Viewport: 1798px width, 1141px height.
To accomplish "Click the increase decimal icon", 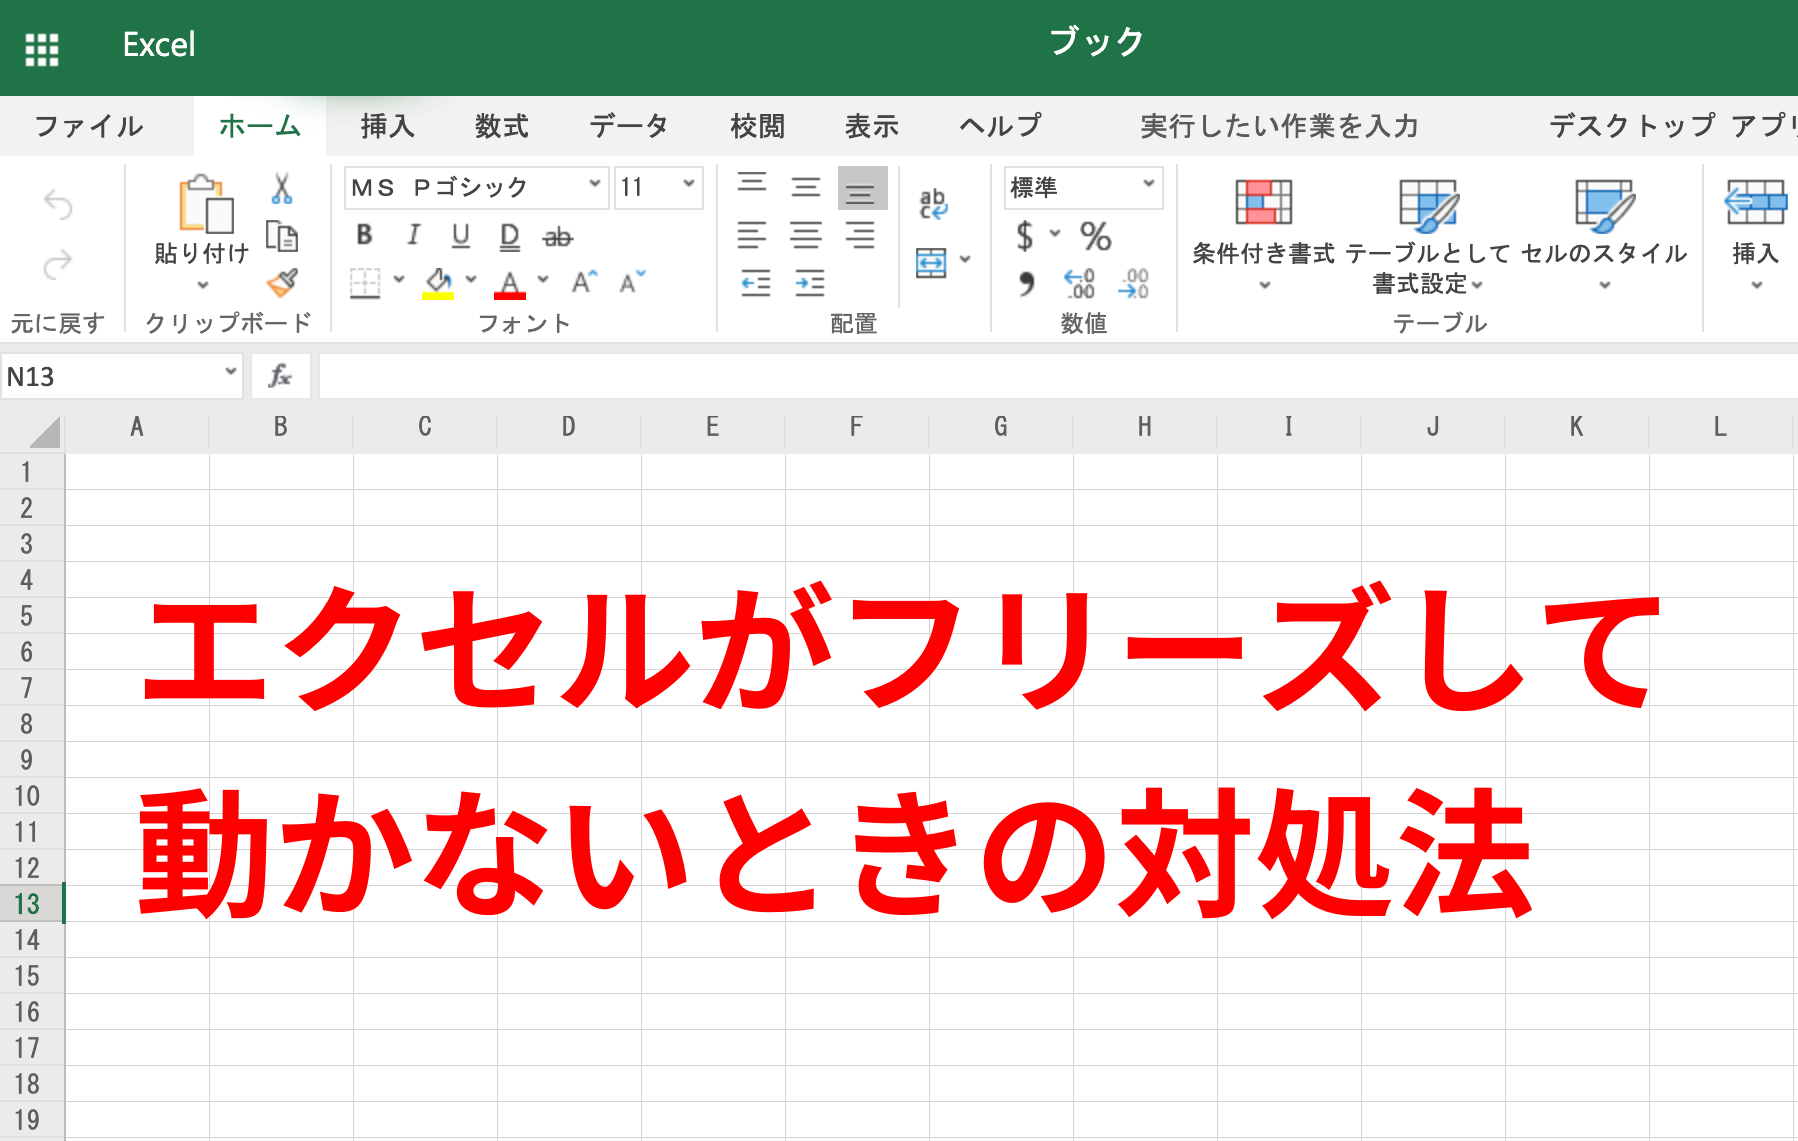I will [1077, 284].
